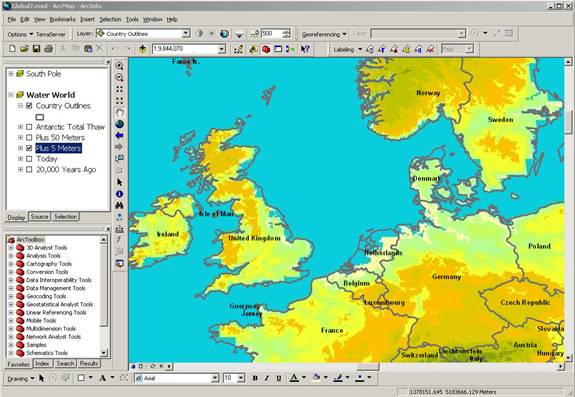Click the Label Priority Ranking icon

pyautogui.click(x=382, y=49)
